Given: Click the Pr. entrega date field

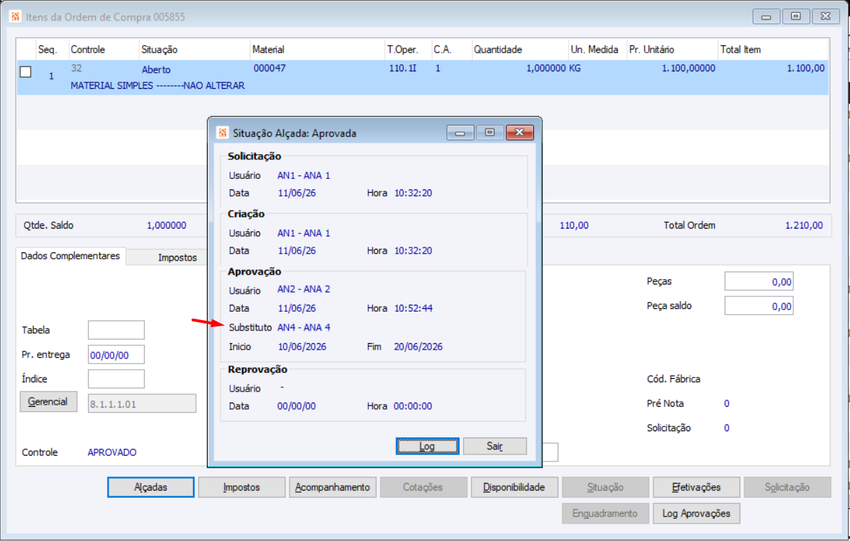Looking at the screenshot, I should [x=116, y=355].
